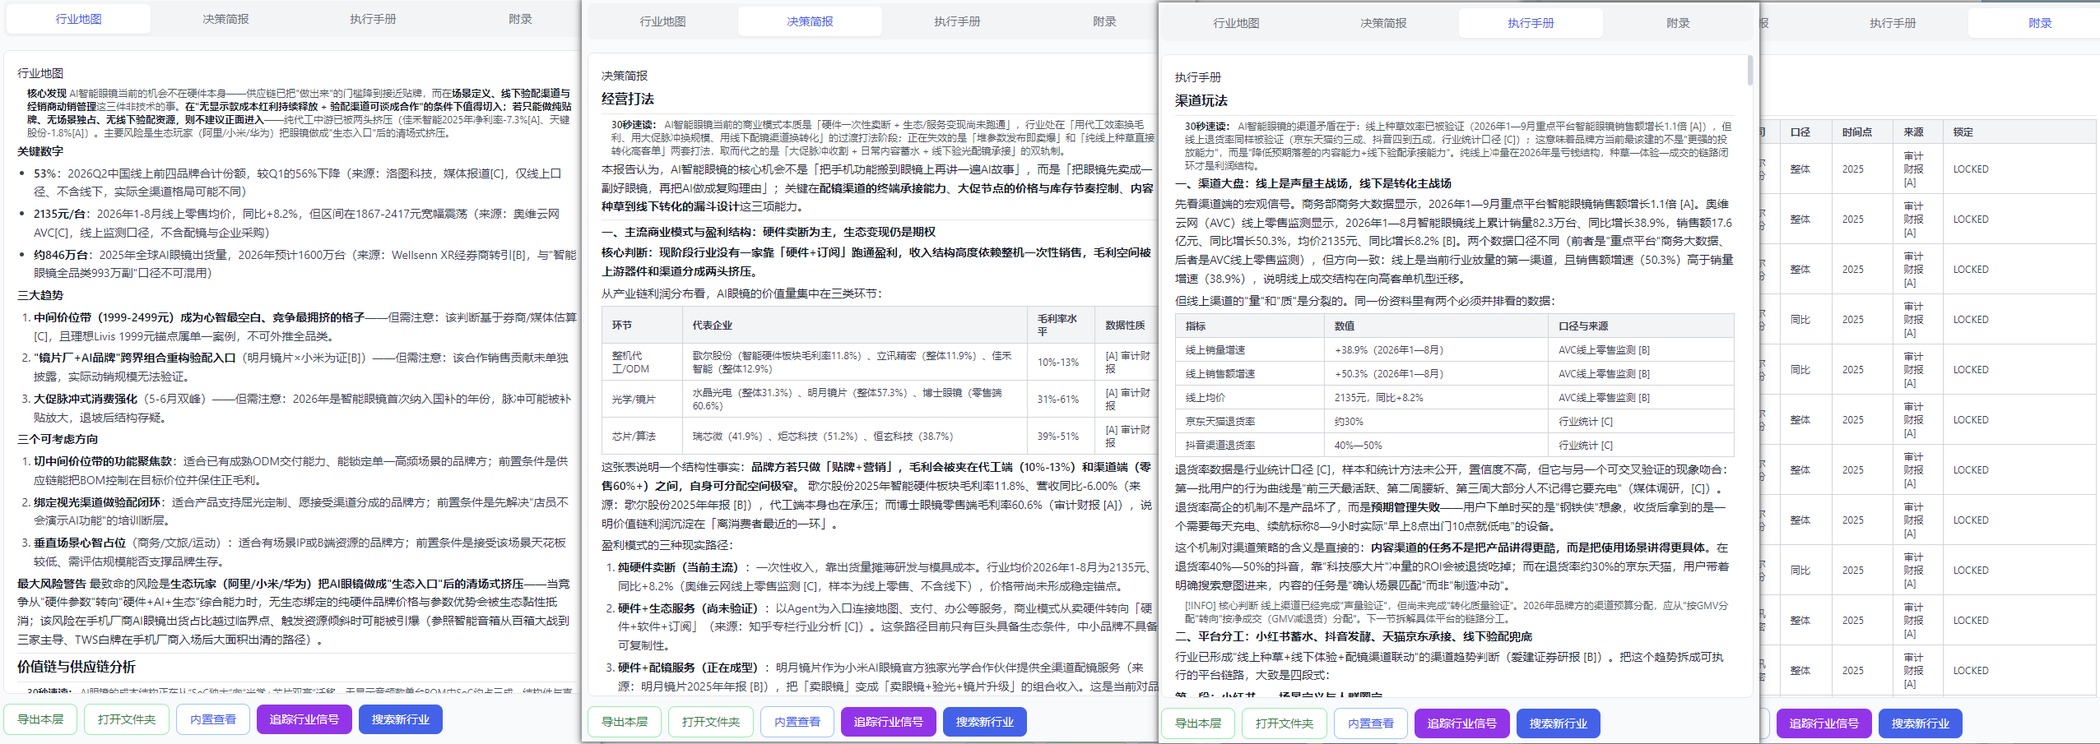Click 内置查看 in the 执行手册 window

tap(1370, 723)
